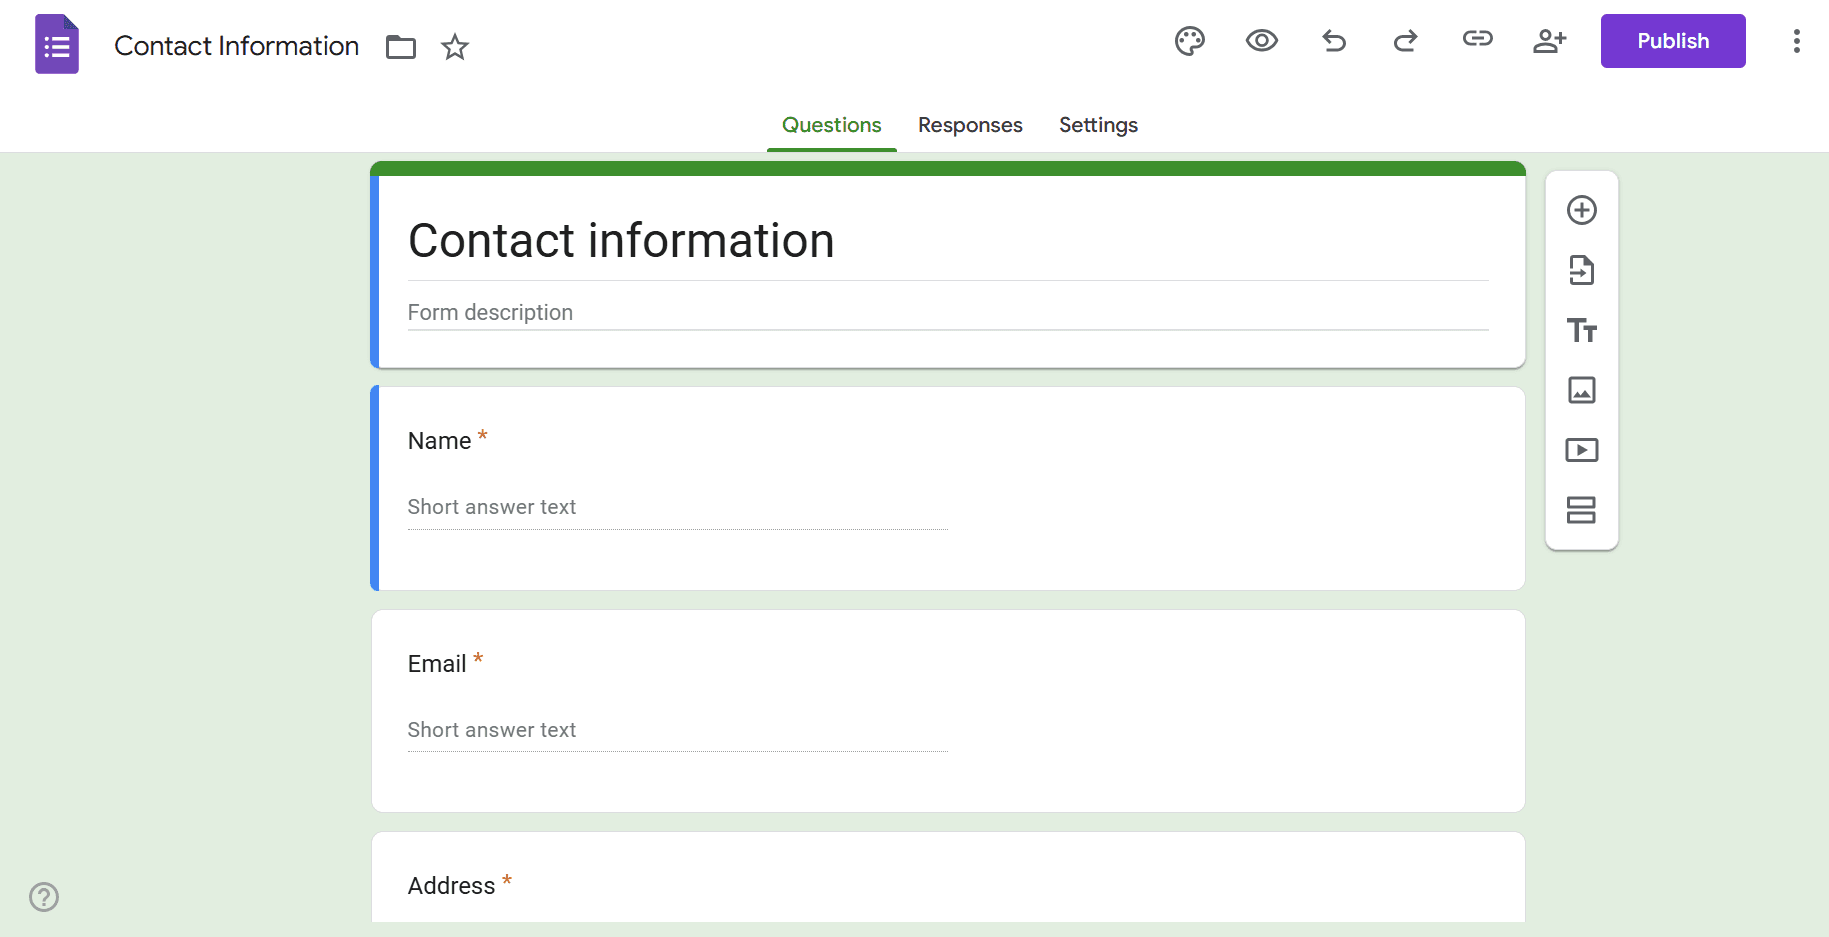Insert a title and description block
Image resolution: width=1829 pixels, height=937 pixels.
pos(1582,330)
